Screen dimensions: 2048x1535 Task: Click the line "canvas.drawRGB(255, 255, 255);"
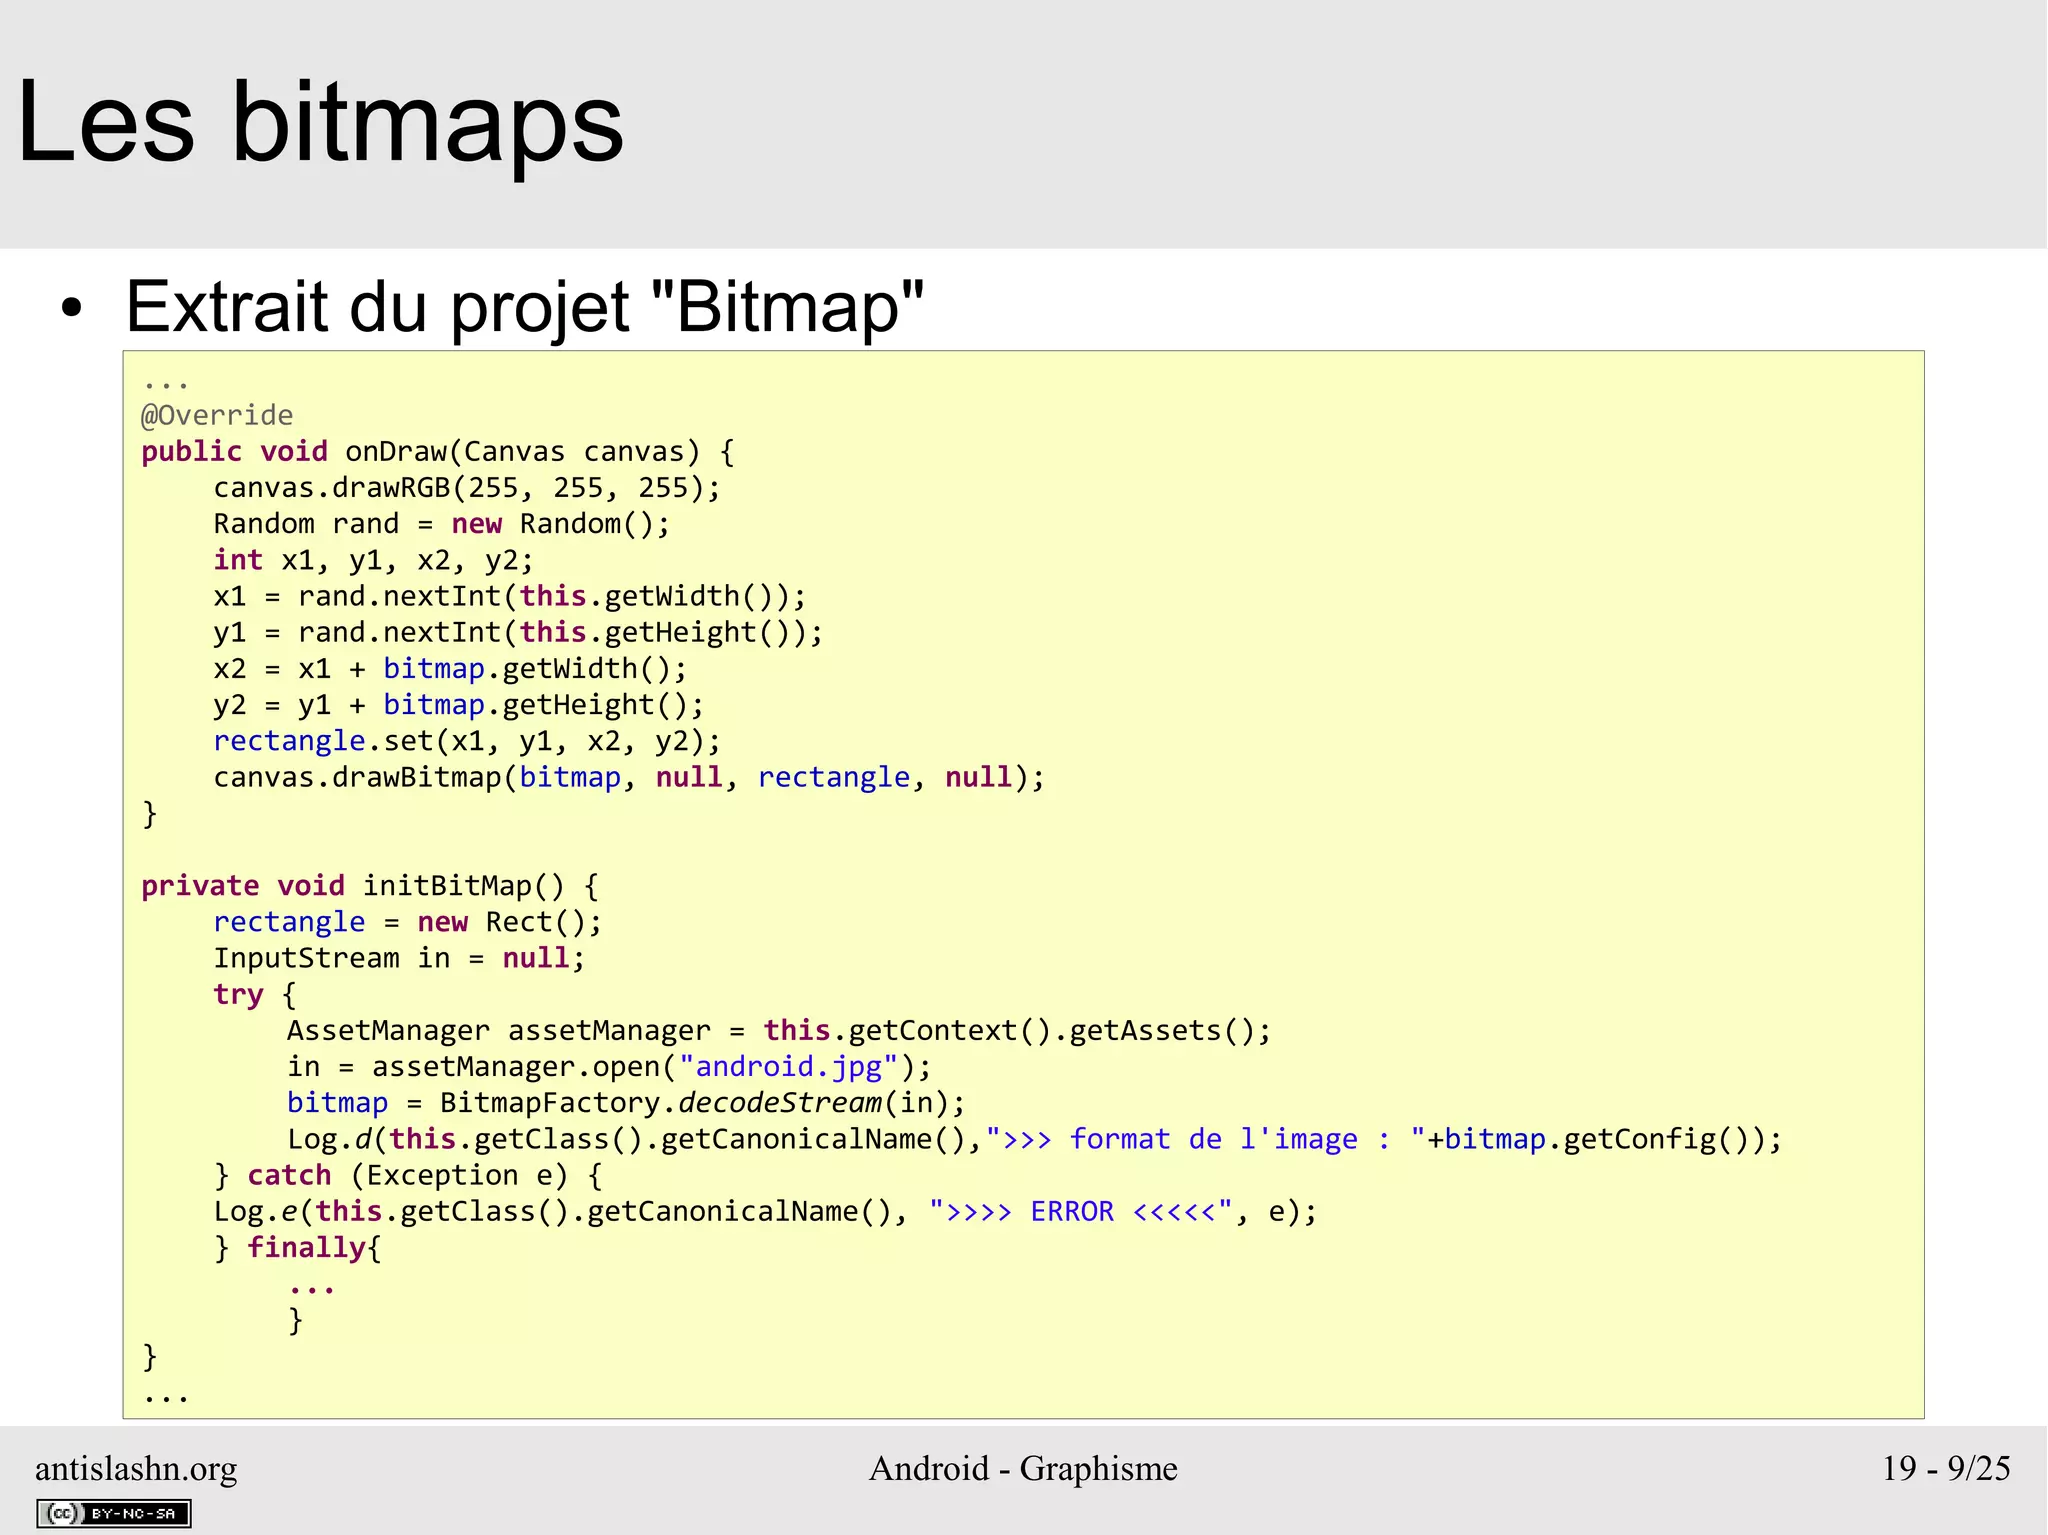[467, 488]
